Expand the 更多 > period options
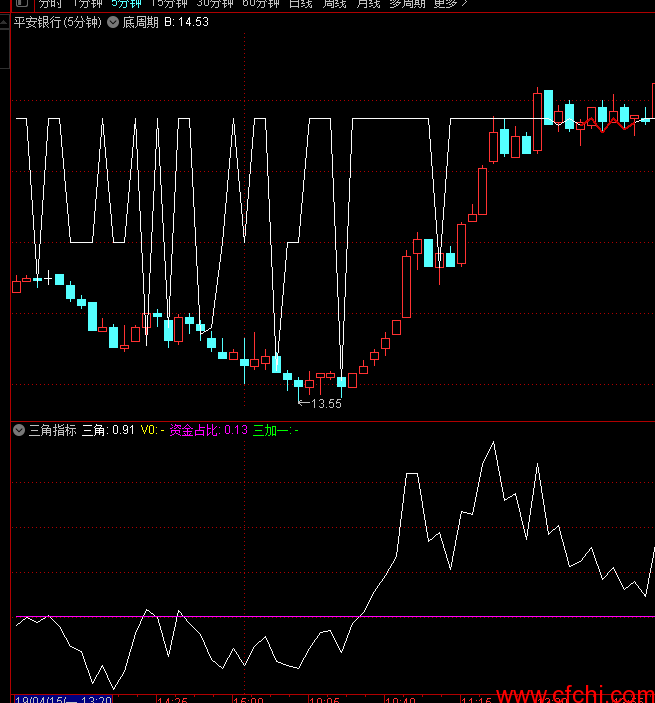The height and width of the screenshot is (703, 655). point(450,4)
